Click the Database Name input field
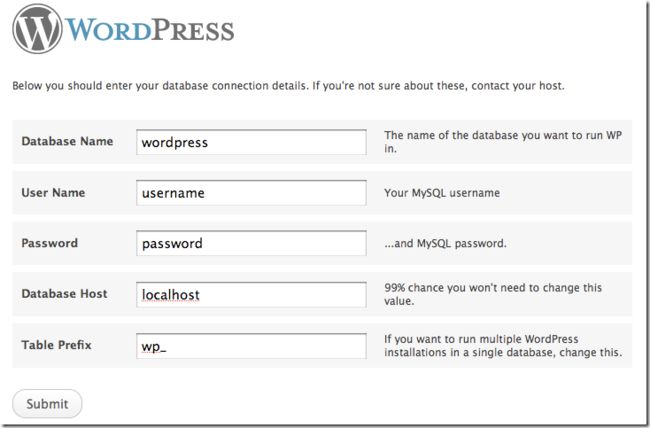Screen dimensions: 650x428 [251, 142]
